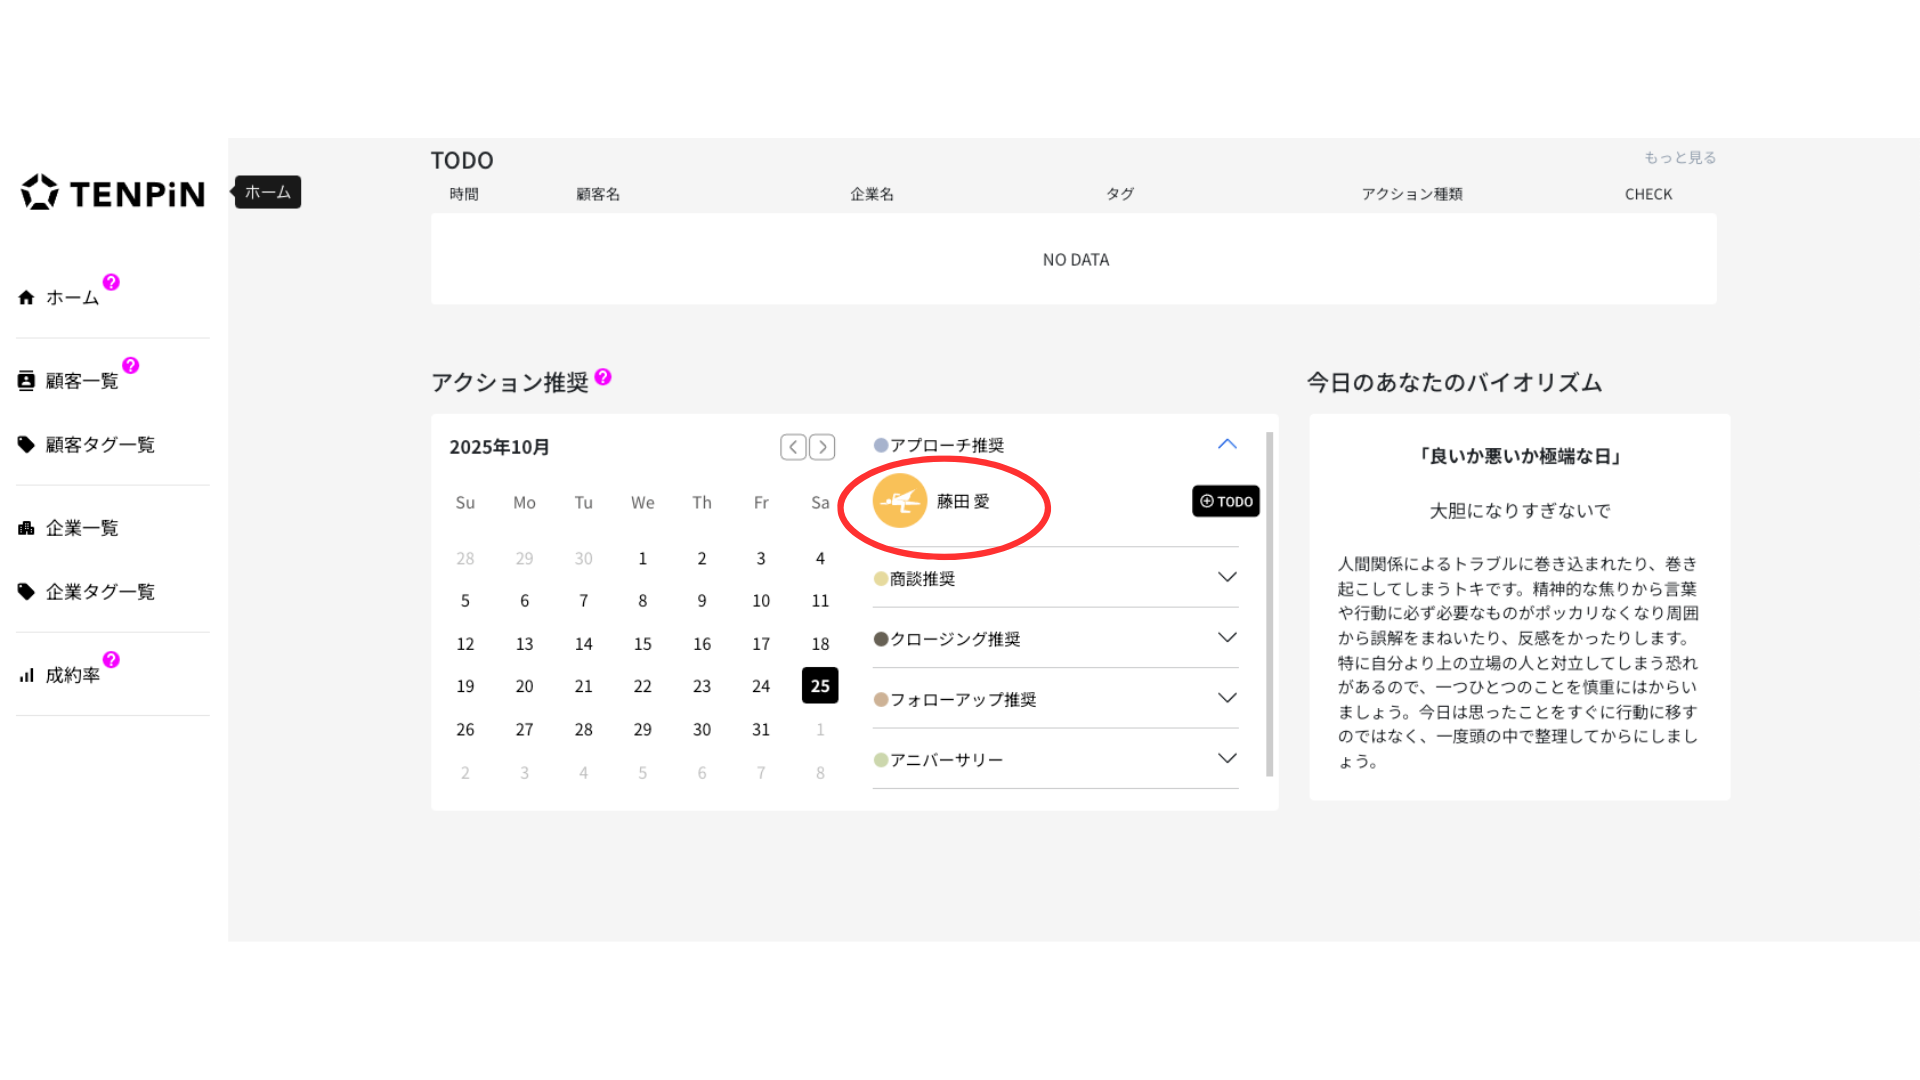The height and width of the screenshot is (1080, 1920).
Task: Click the もっと見る link
Action: 1679,157
